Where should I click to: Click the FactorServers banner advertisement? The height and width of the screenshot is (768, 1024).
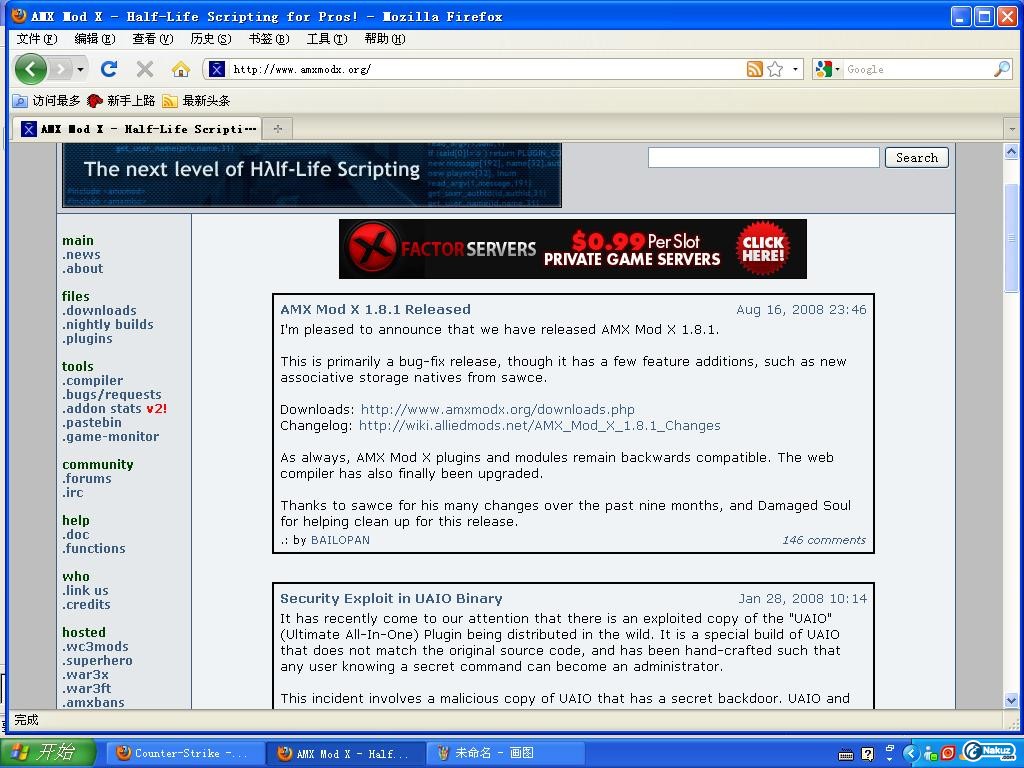pyautogui.click(x=572, y=249)
